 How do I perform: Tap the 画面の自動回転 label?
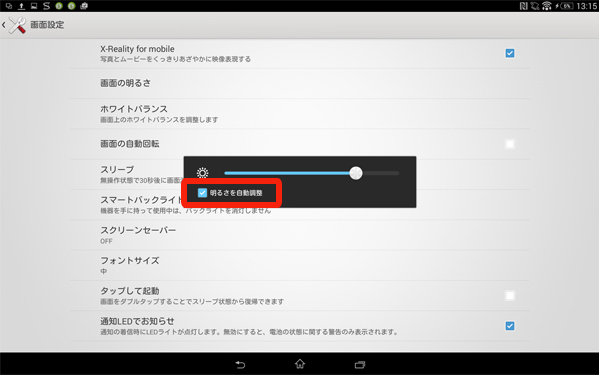tap(130, 144)
